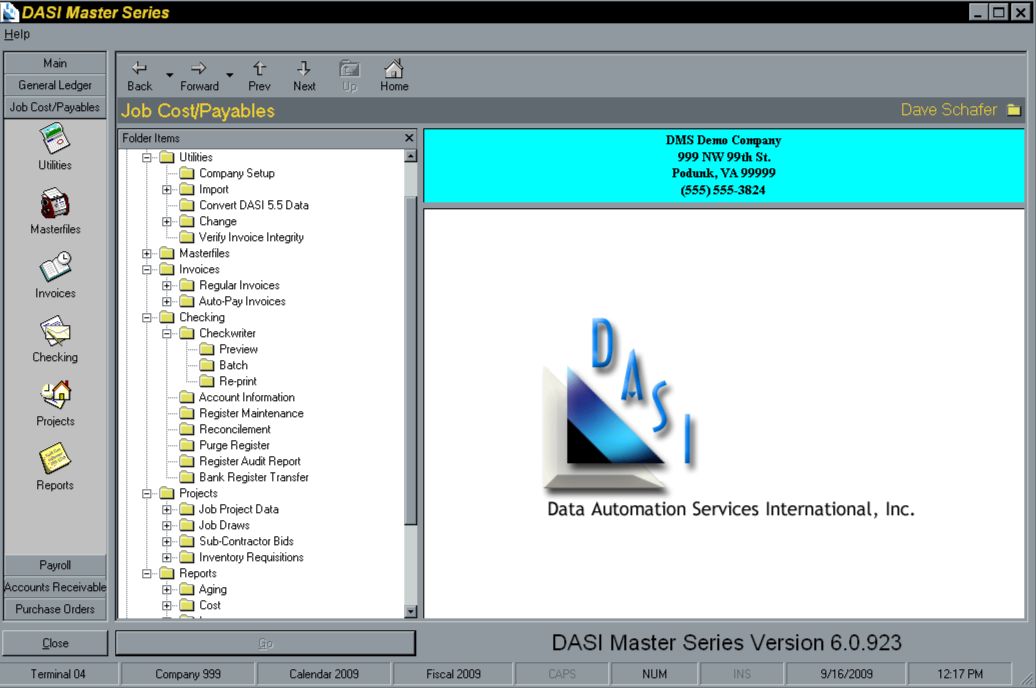Screen dimensions: 1036x688
Task: Click the Calendar 2009 status bar entry
Action: coord(324,674)
